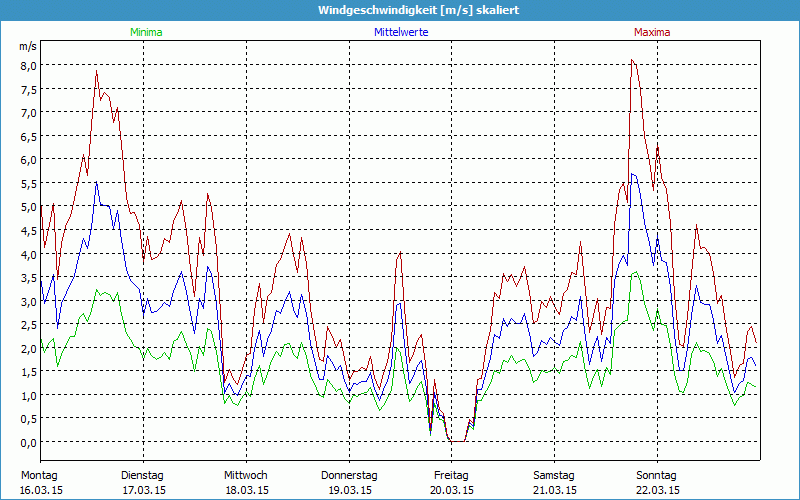
Task: Click the 5,0 y-axis tick label
Action: (x=28, y=206)
